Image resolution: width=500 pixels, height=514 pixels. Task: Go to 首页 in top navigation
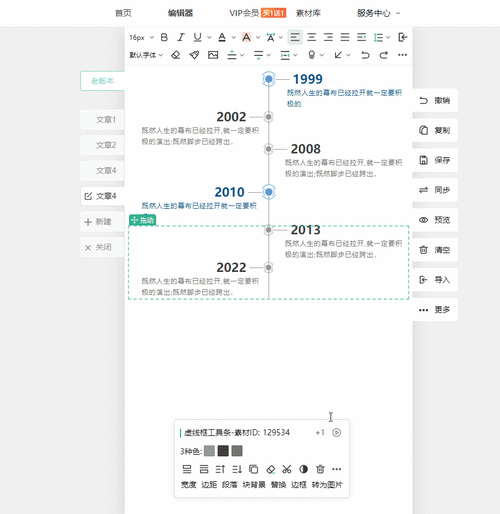coord(123,13)
